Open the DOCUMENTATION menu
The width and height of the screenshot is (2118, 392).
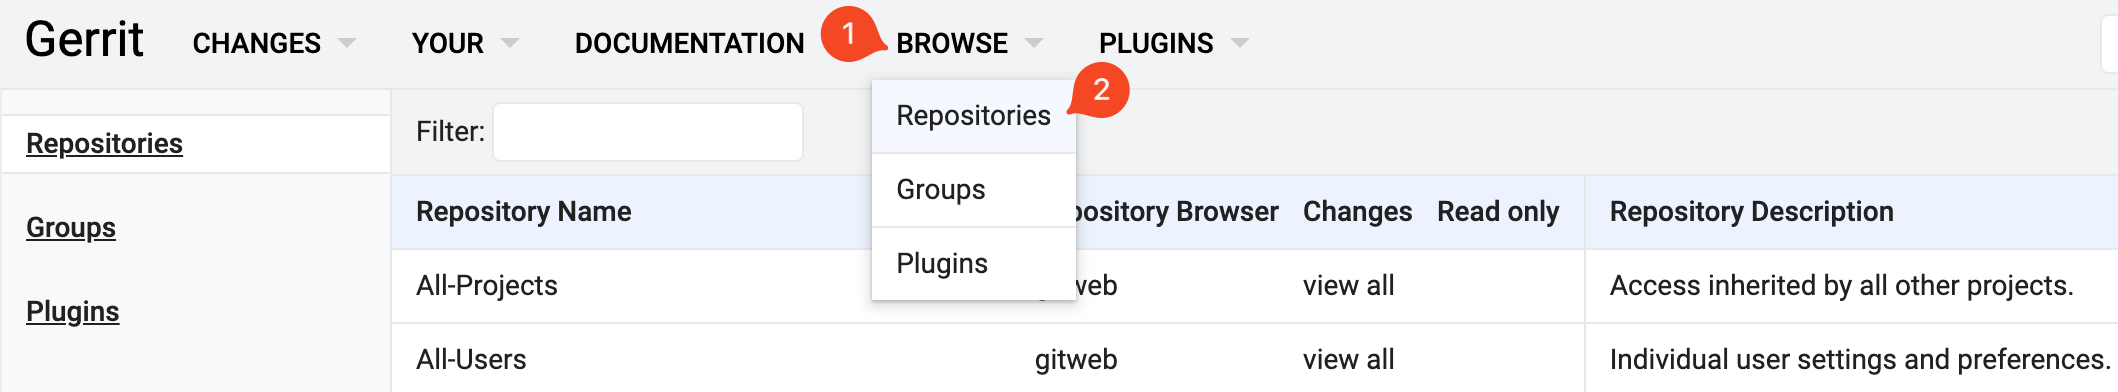pos(689,43)
